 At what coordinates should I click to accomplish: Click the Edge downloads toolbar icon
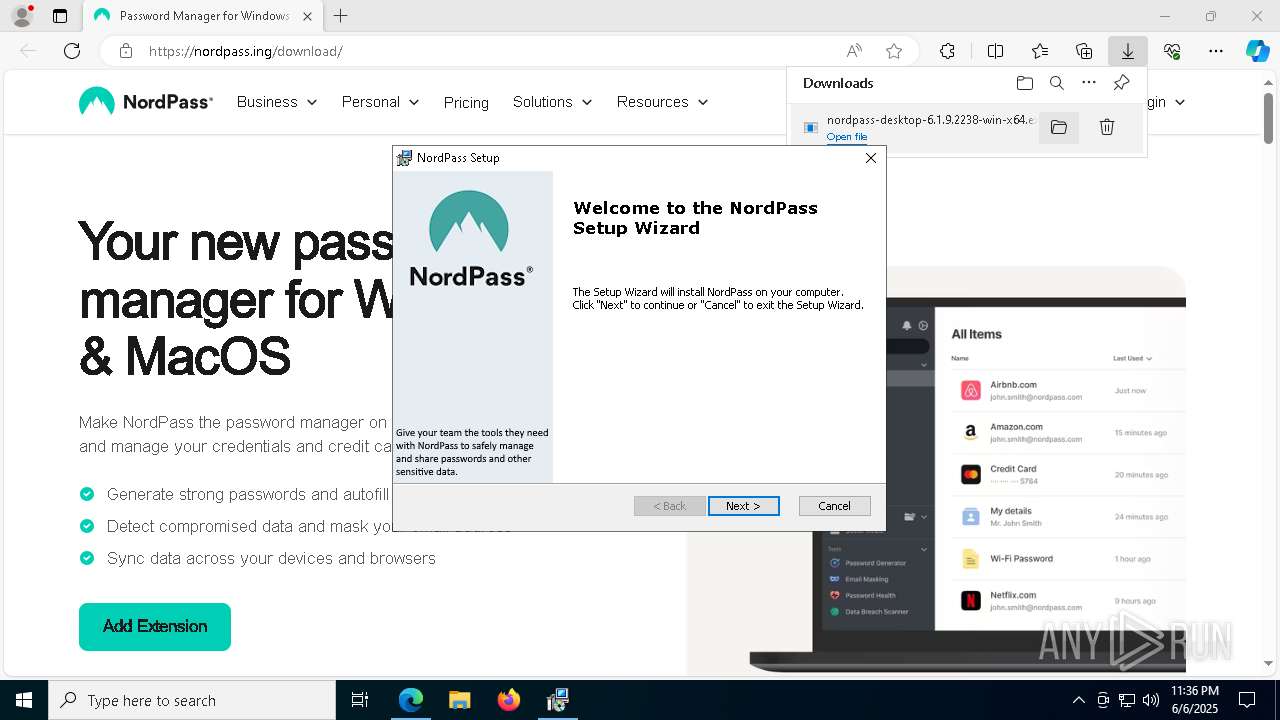tap(1127, 51)
